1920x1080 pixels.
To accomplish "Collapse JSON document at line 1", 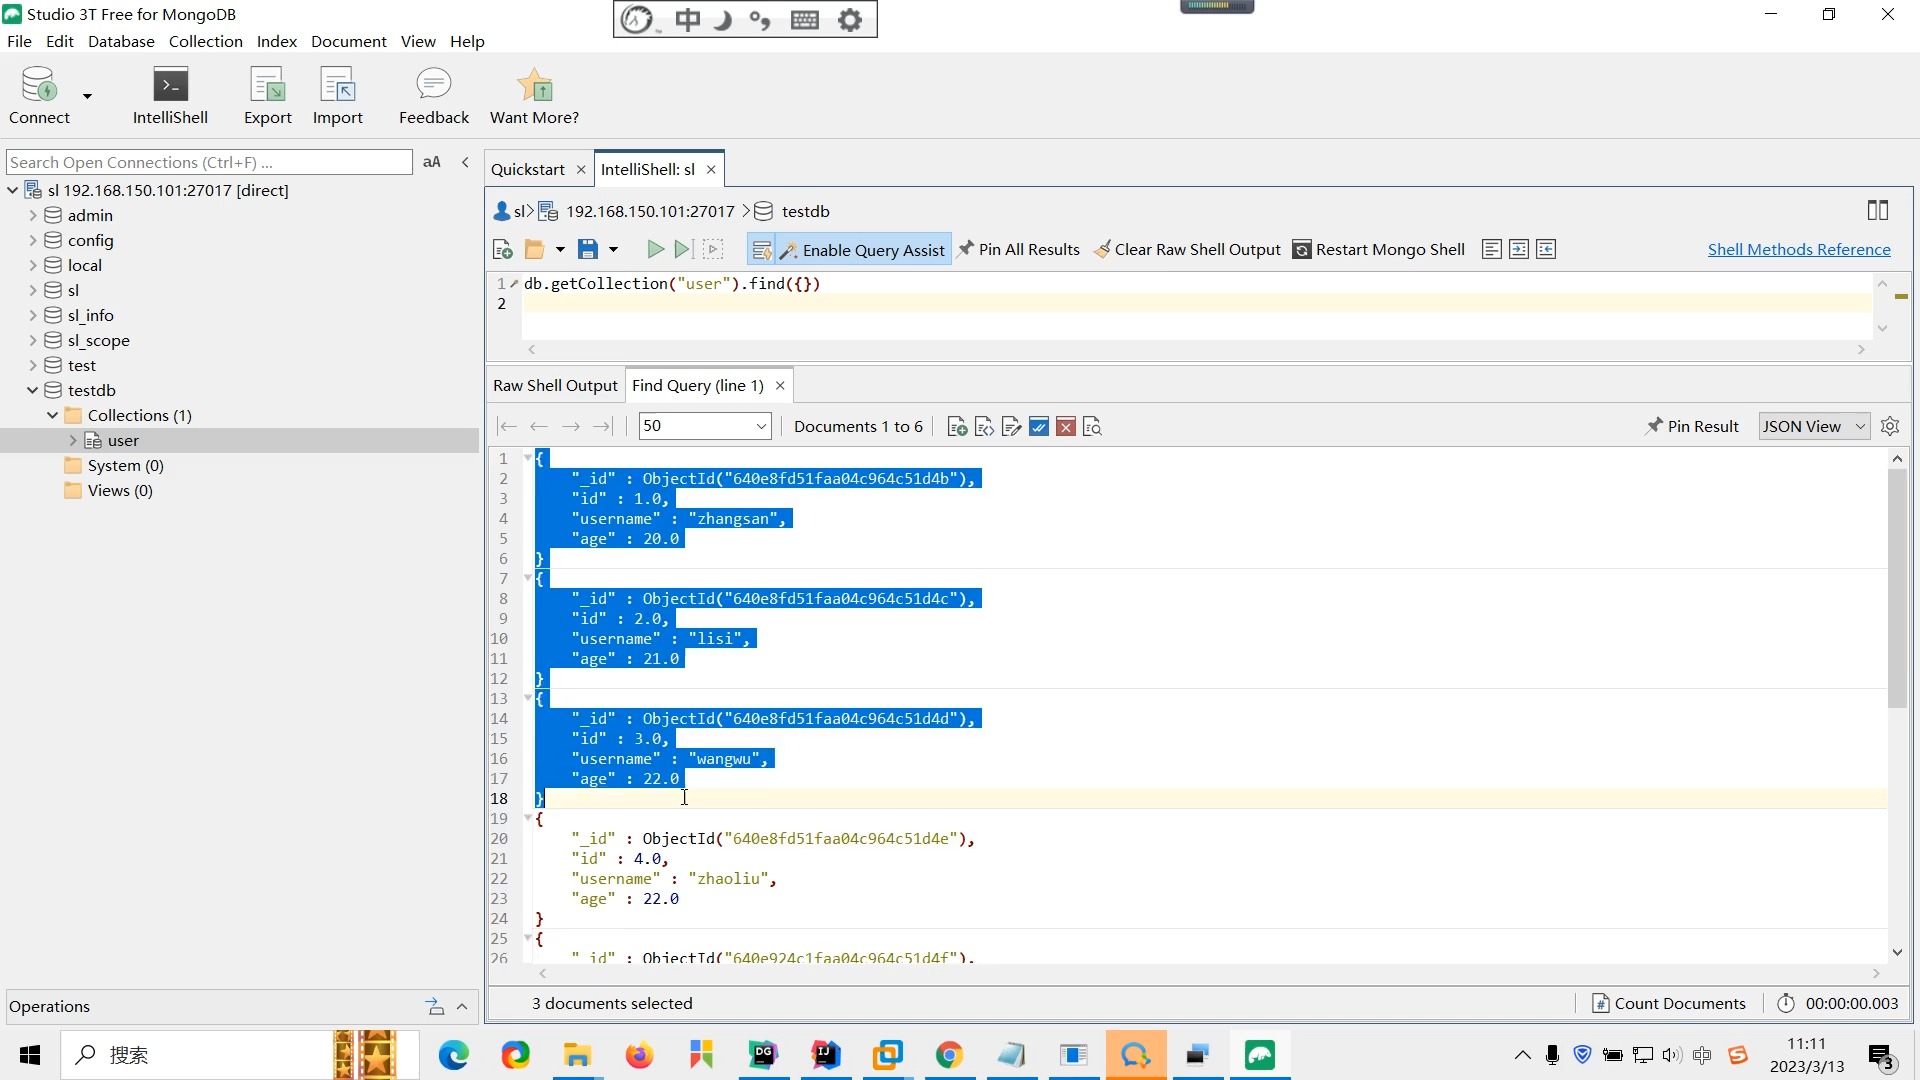I will tap(528, 458).
